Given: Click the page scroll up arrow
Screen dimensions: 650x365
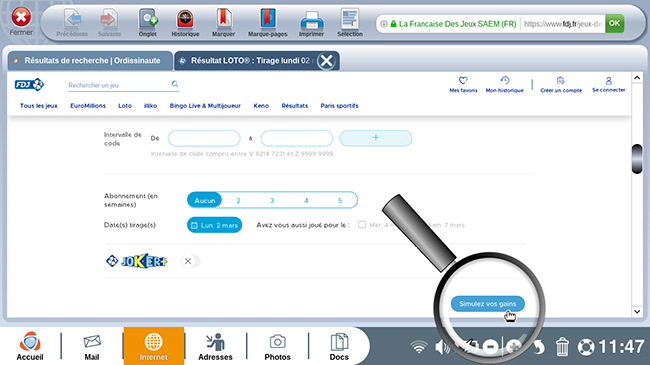Looking at the screenshot, I should coord(637,78).
